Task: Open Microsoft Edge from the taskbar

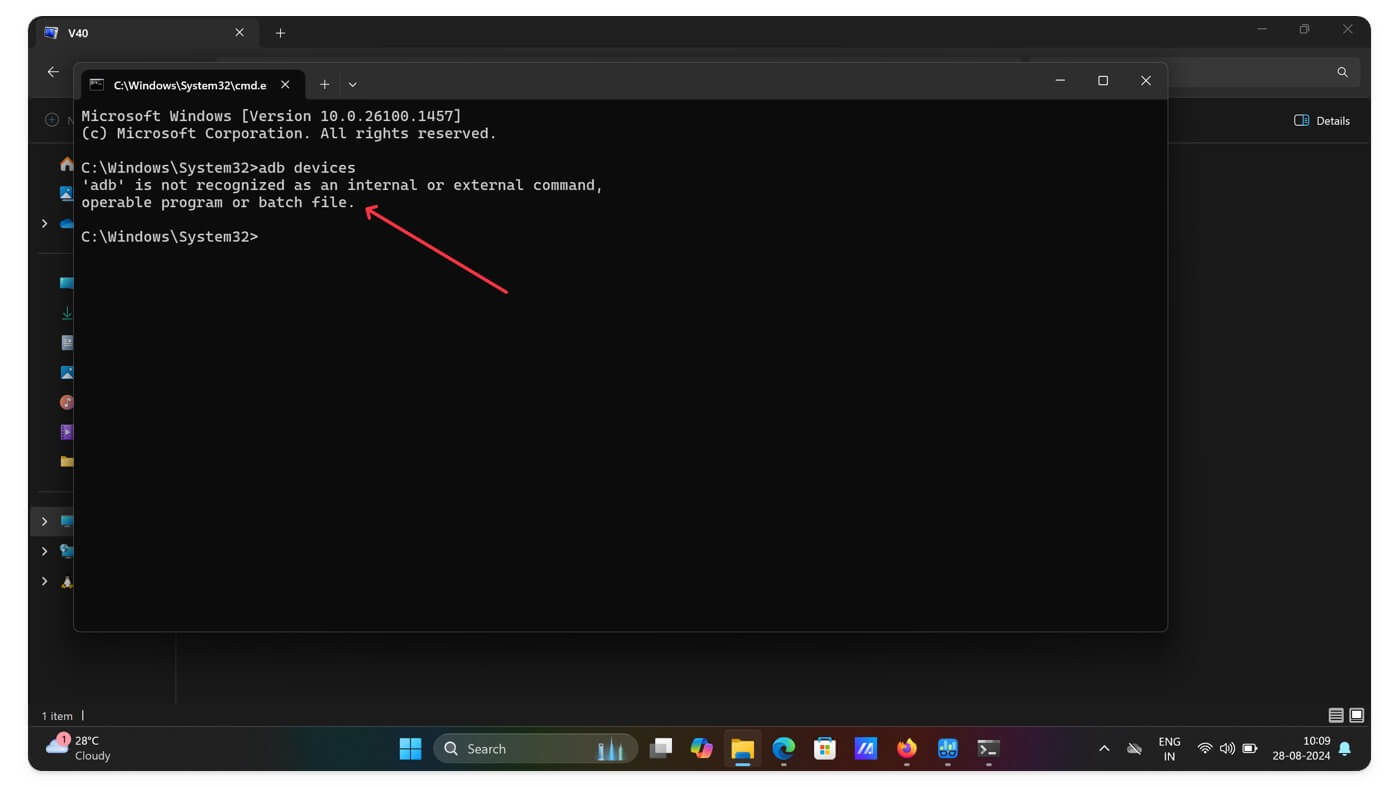Action: [x=783, y=748]
